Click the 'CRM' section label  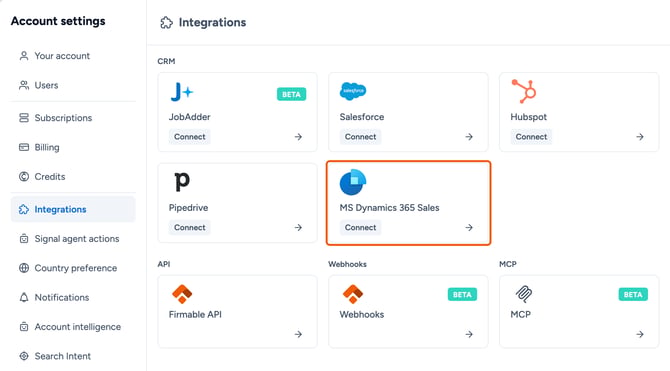[166, 61]
